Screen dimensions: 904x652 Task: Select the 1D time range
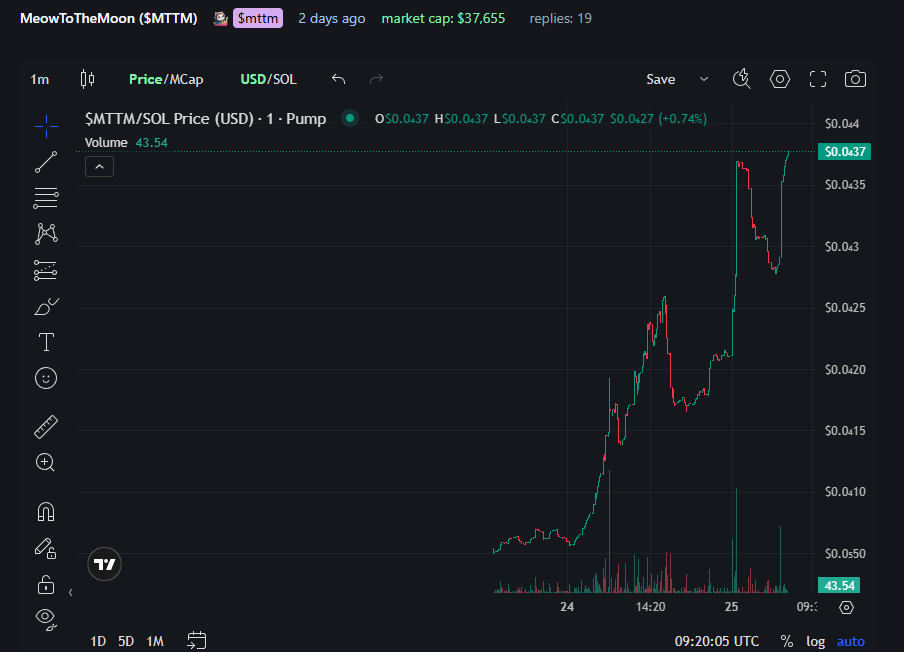pos(98,641)
